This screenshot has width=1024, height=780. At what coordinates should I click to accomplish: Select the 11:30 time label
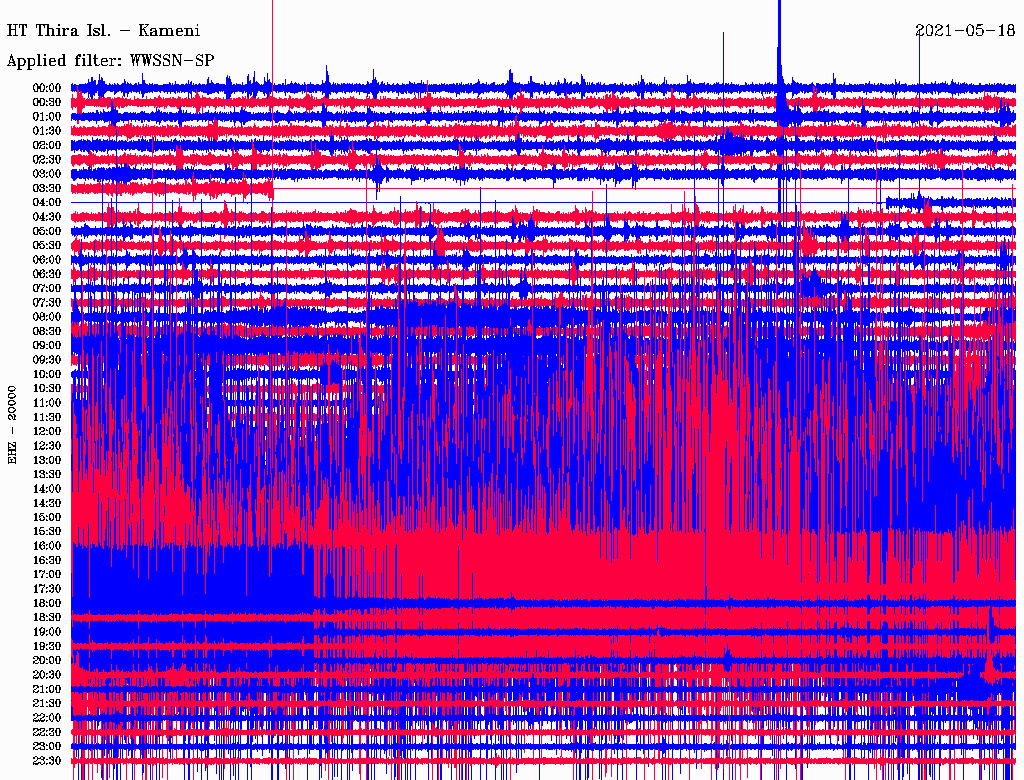[x=47, y=417]
